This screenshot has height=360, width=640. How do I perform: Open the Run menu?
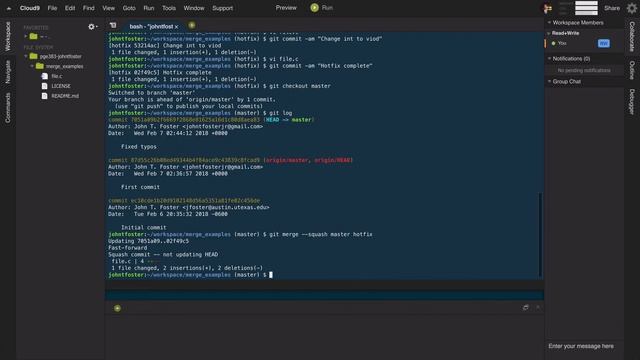point(149,8)
